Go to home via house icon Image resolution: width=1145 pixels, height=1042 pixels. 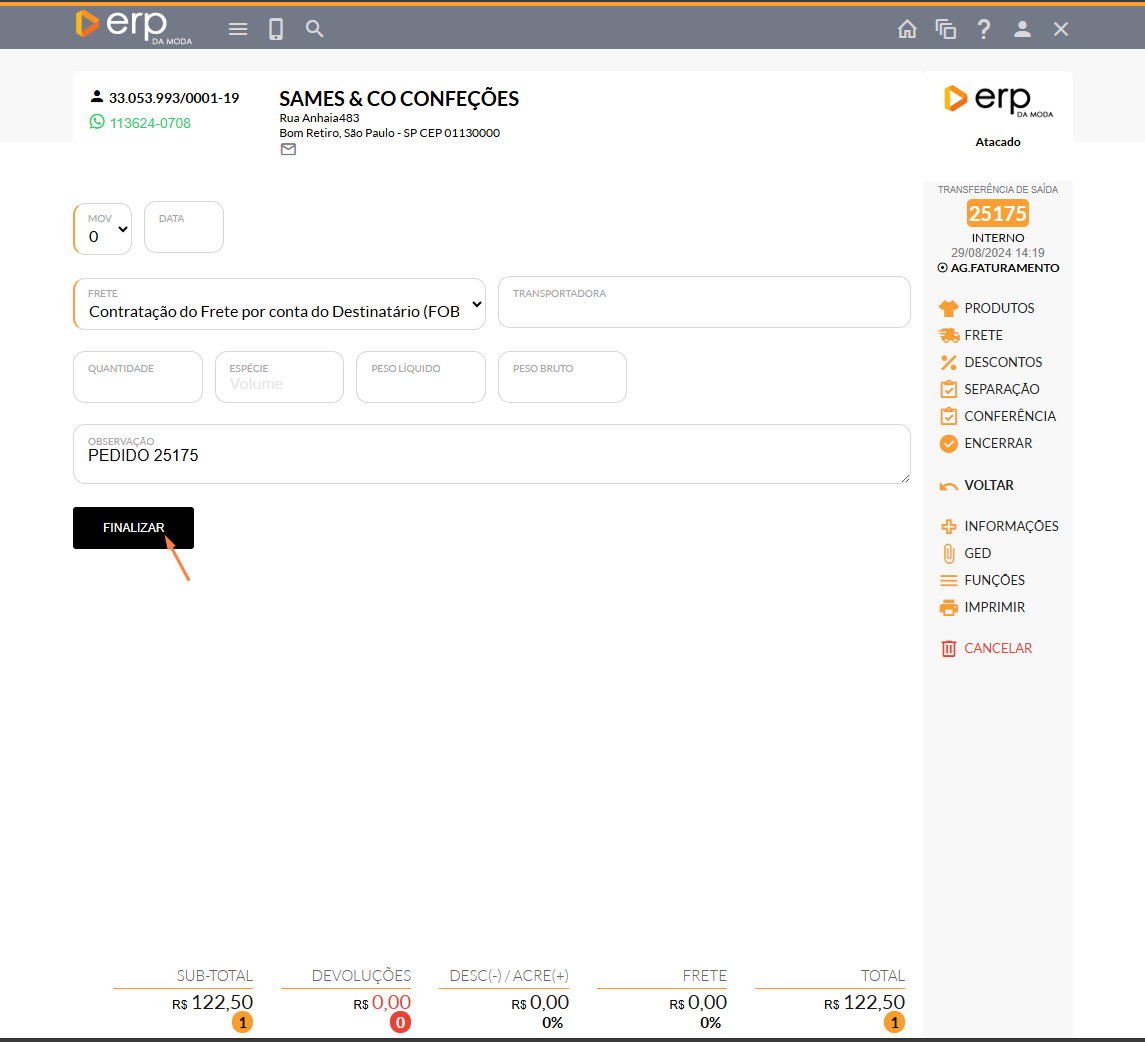click(907, 29)
